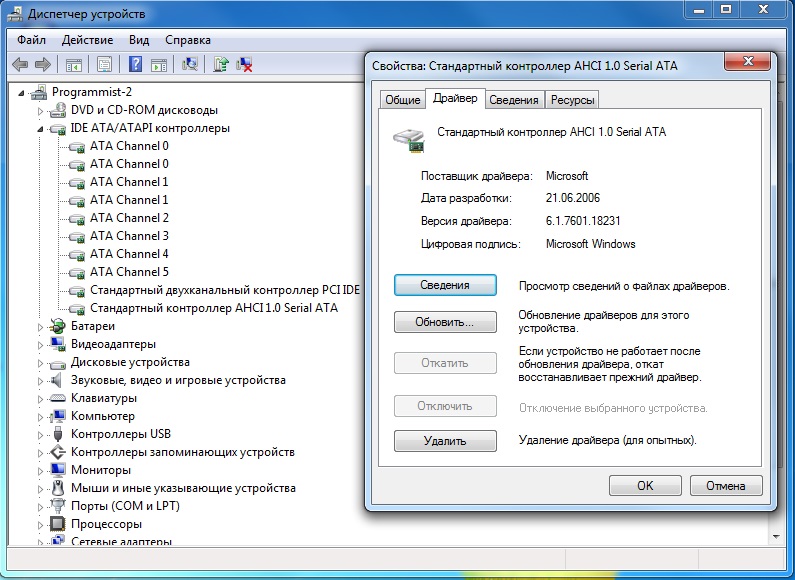Switch to the Сведения tab
Viewport: 795px width, 580px height.
click(515, 99)
